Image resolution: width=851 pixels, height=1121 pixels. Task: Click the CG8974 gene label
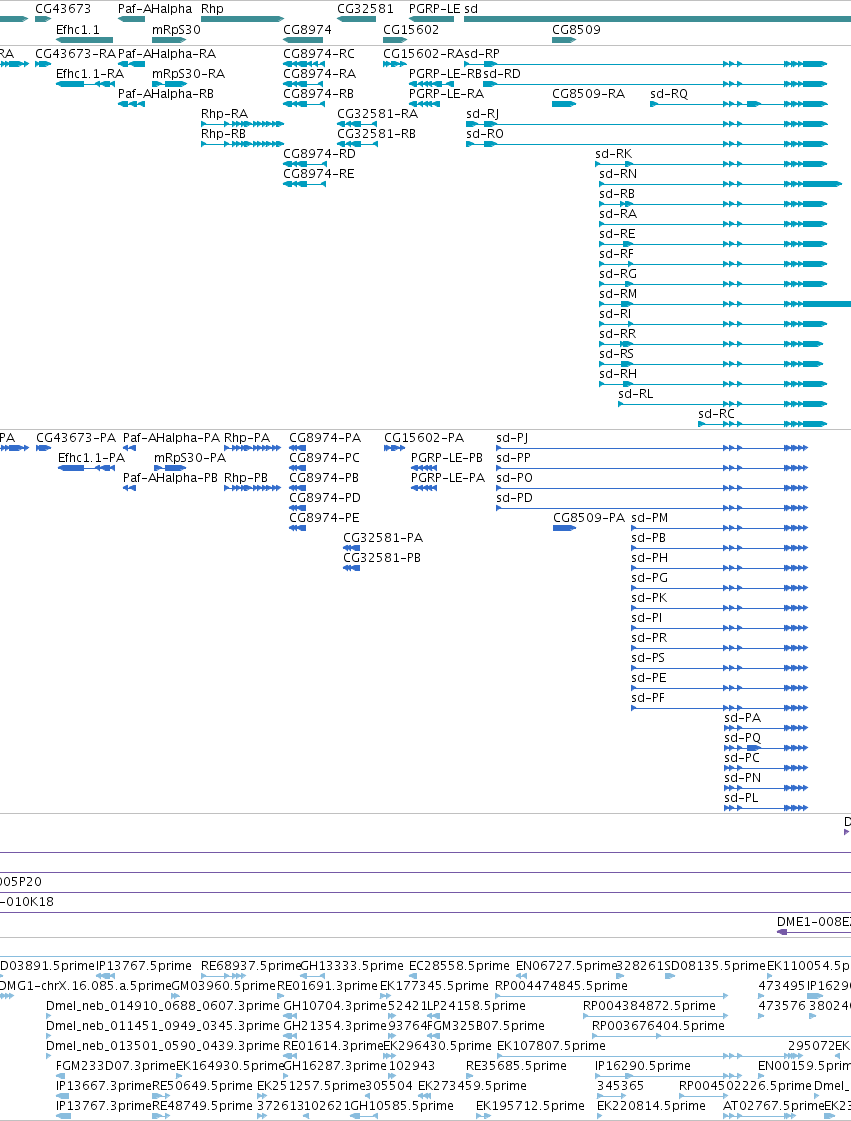point(308,30)
